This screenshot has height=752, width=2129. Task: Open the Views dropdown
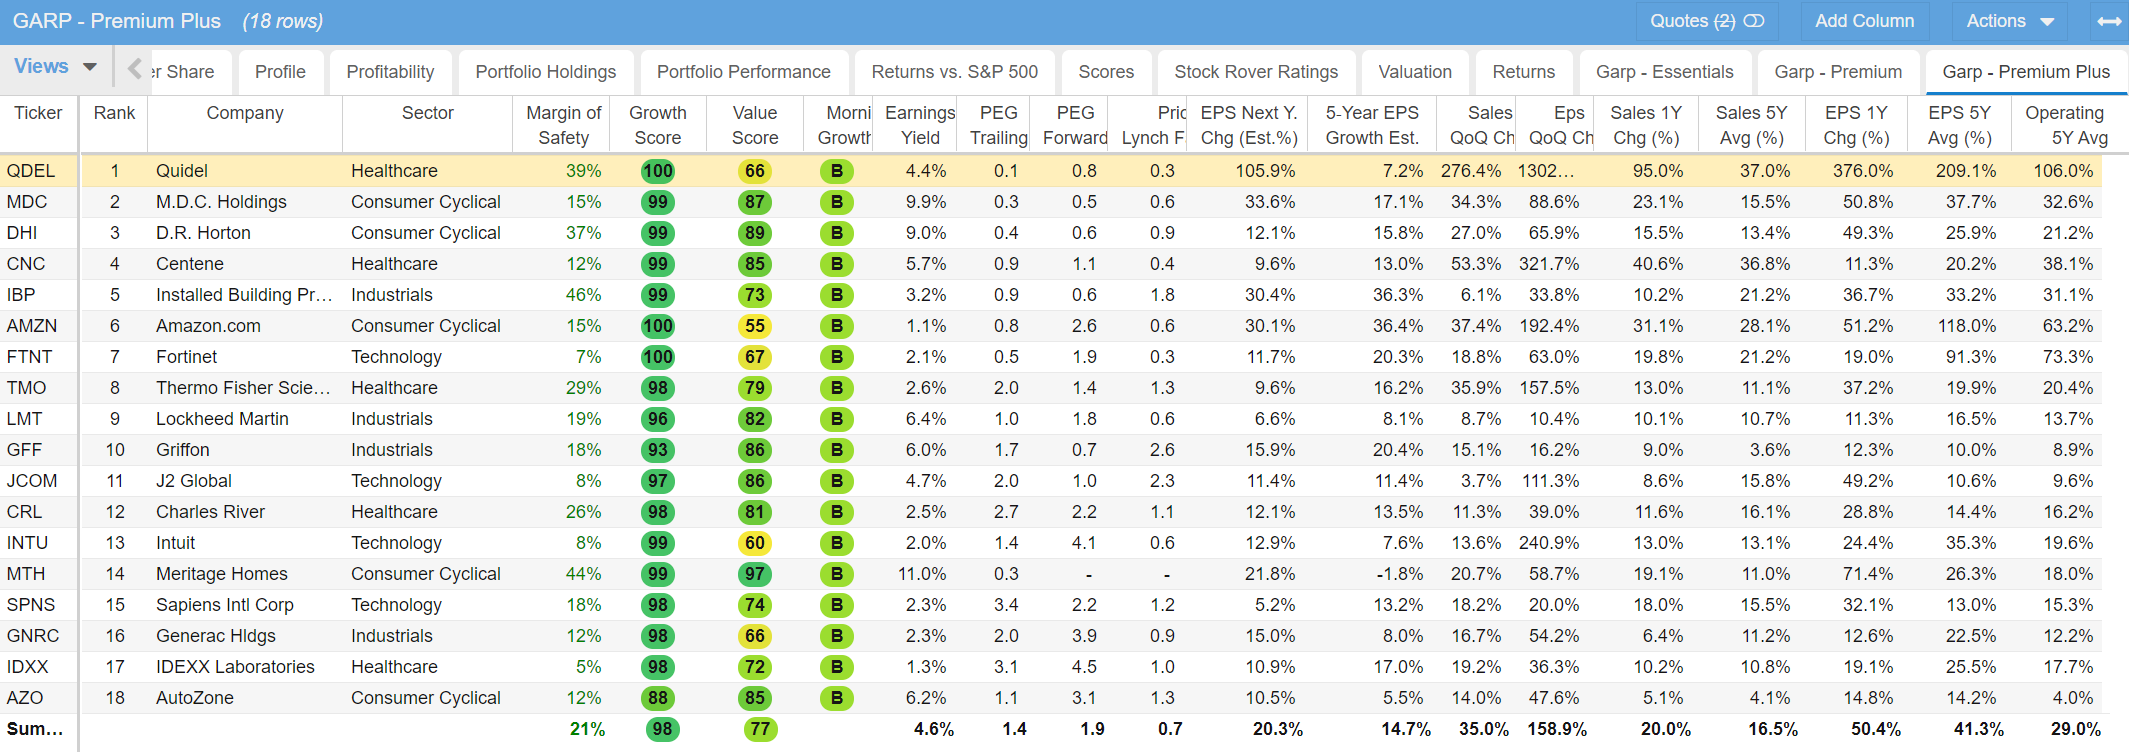(55, 67)
